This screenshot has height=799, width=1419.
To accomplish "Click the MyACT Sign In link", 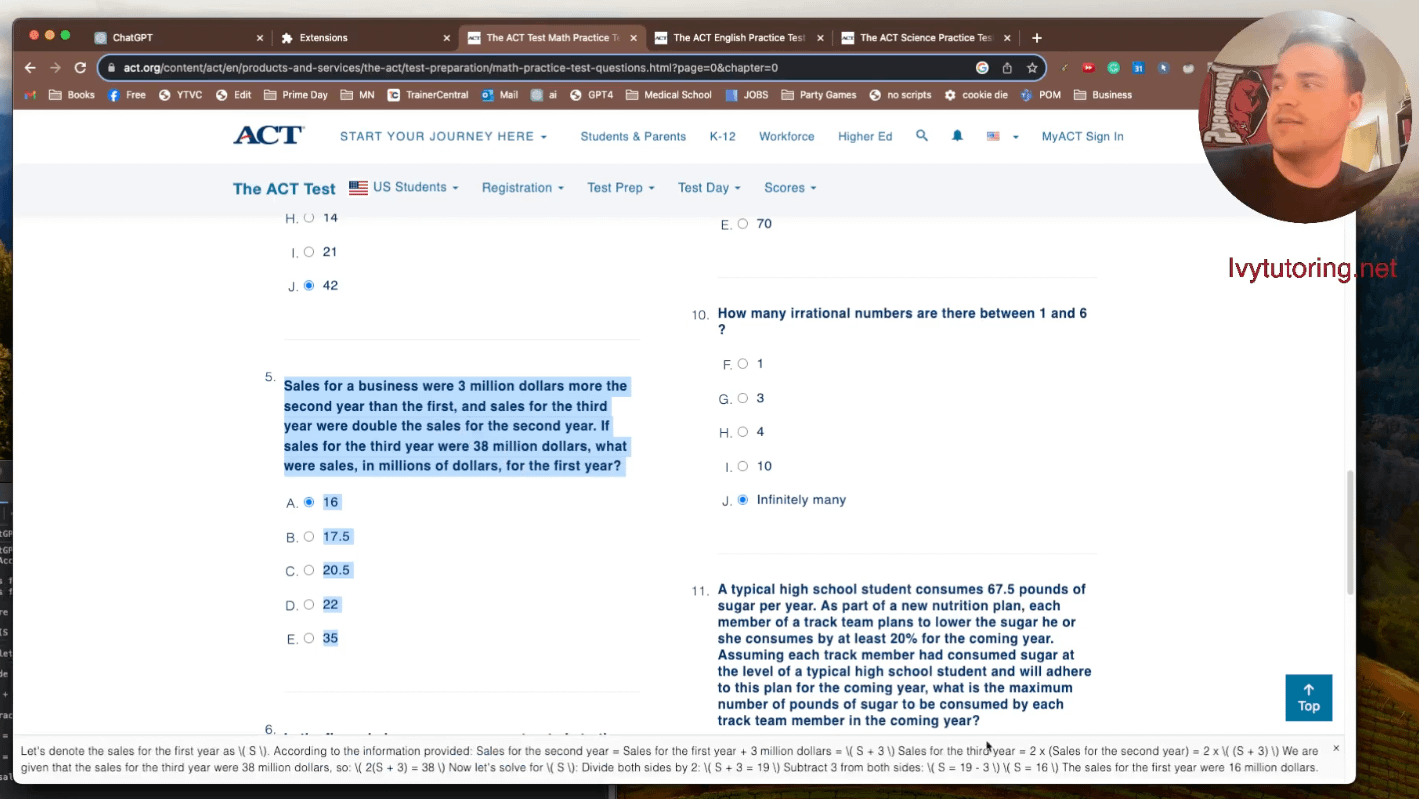I will (1082, 136).
